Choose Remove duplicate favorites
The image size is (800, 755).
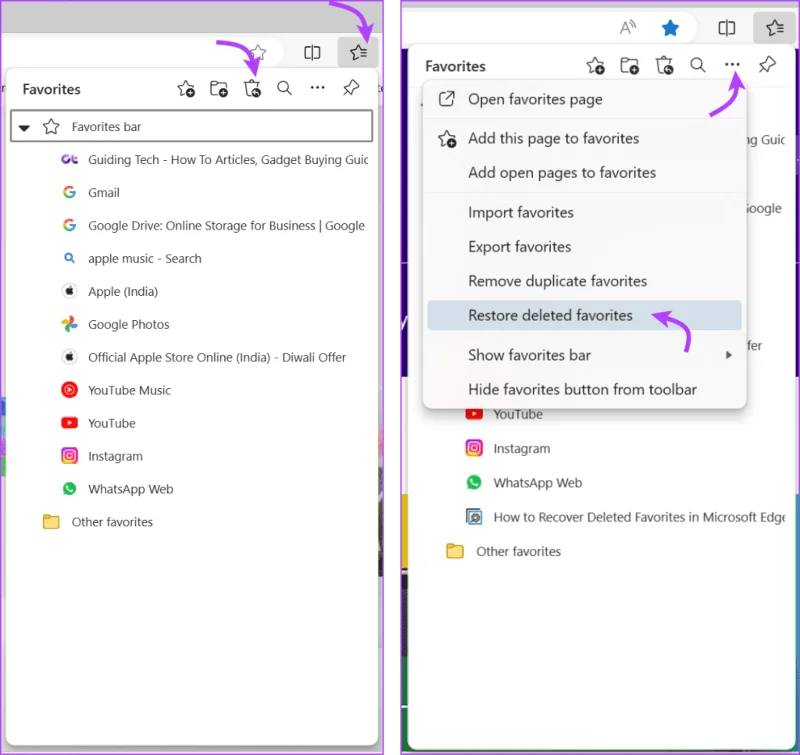pyautogui.click(x=585, y=281)
